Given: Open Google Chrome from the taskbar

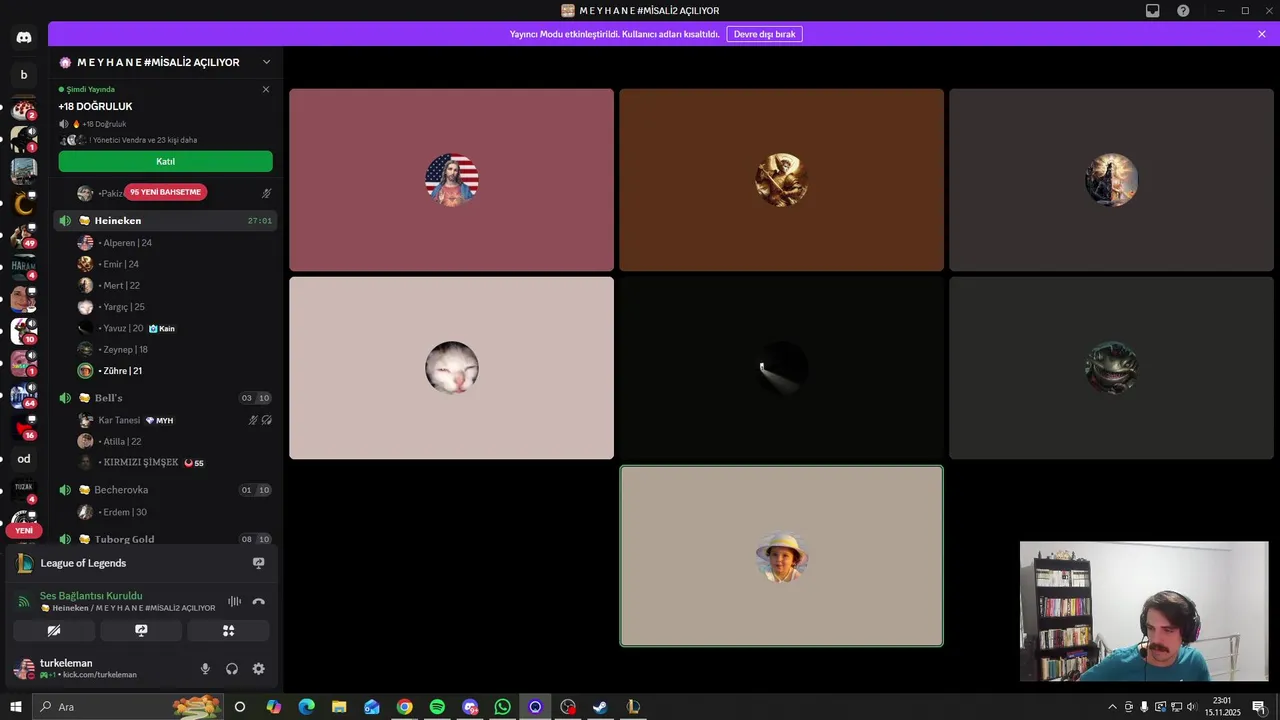Looking at the screenshot, I should pyautogui.click(x=404, y=707).
